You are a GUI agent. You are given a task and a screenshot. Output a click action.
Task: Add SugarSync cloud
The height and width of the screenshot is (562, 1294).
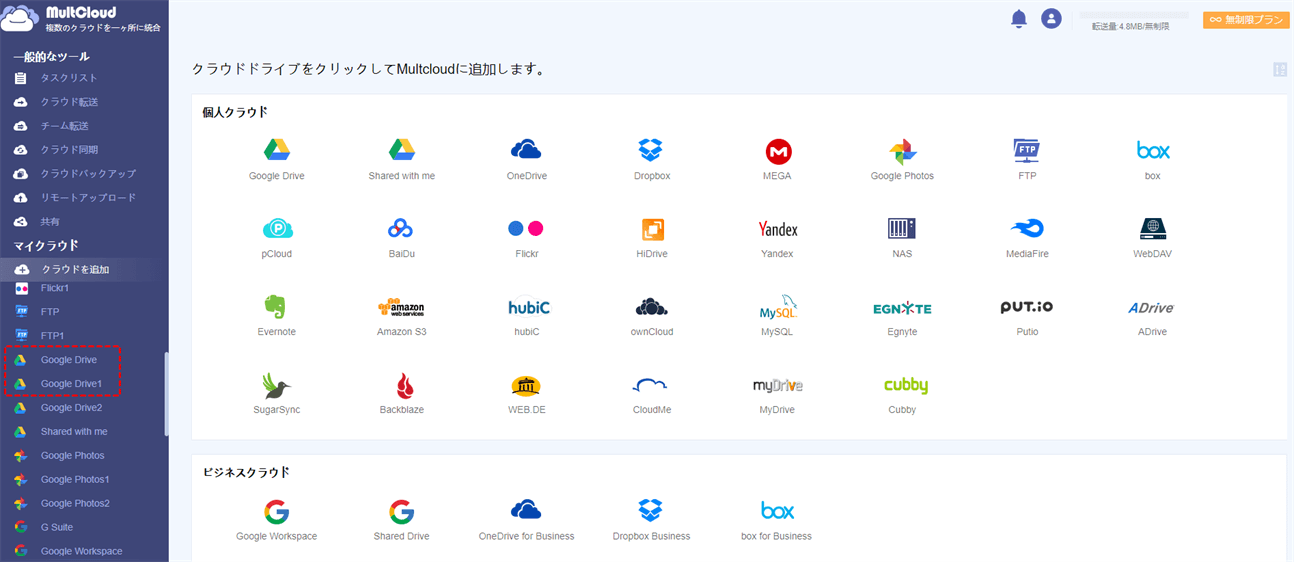tap(277, 394)
